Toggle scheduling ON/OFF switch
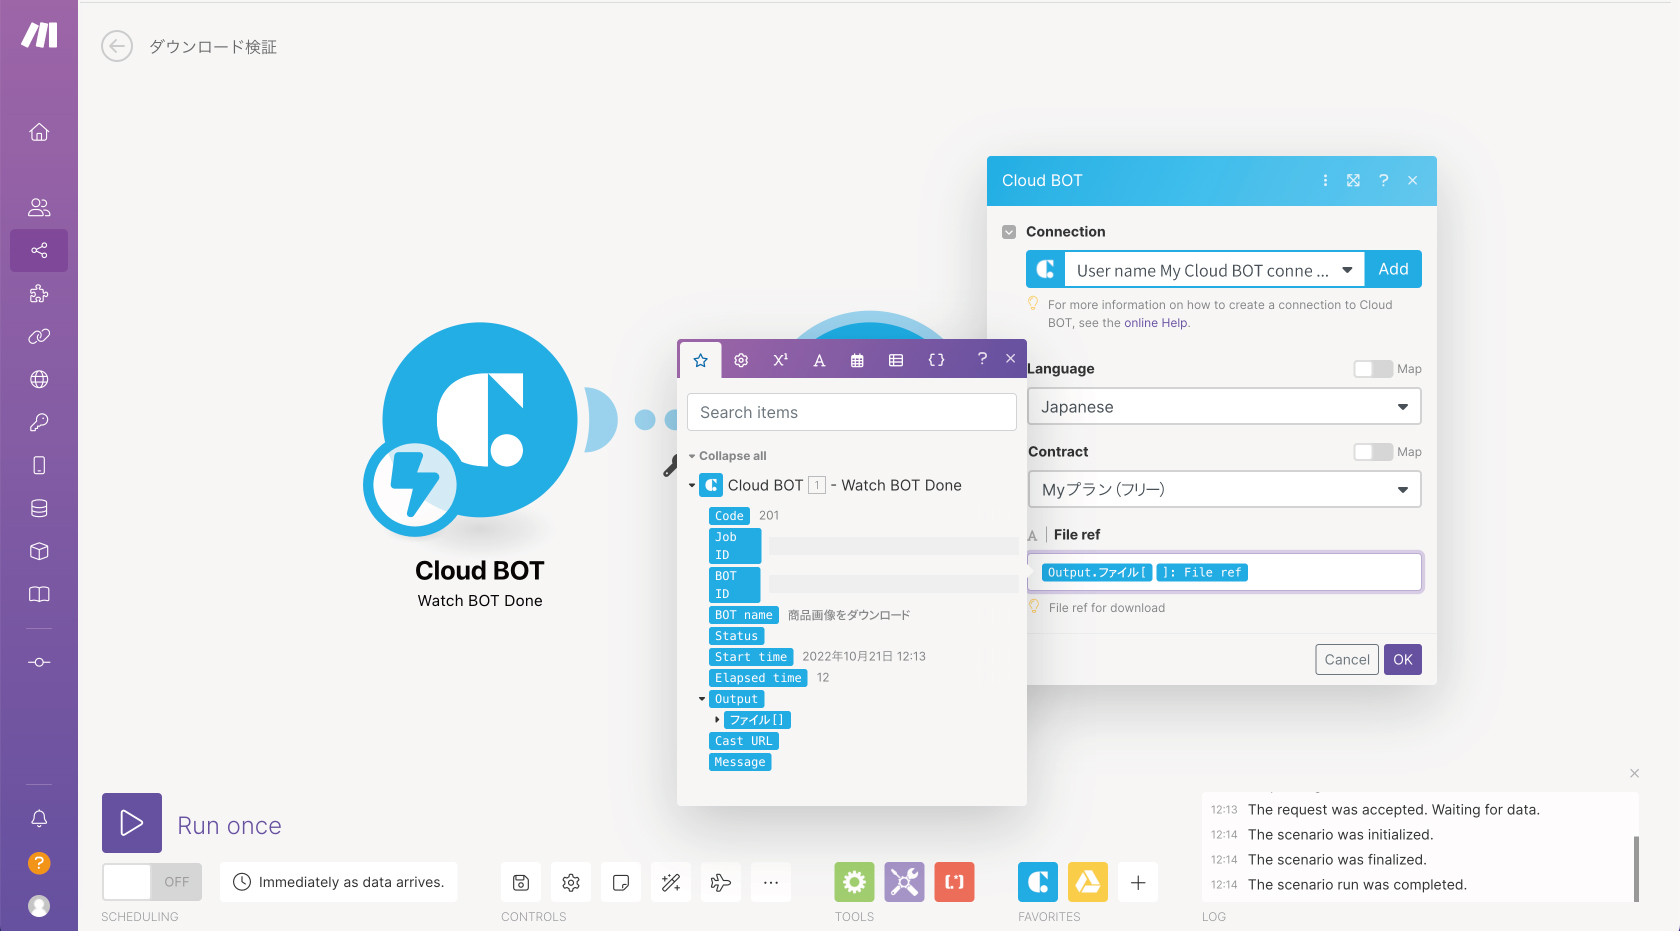The image size is (1680, 931). point(152,882)
